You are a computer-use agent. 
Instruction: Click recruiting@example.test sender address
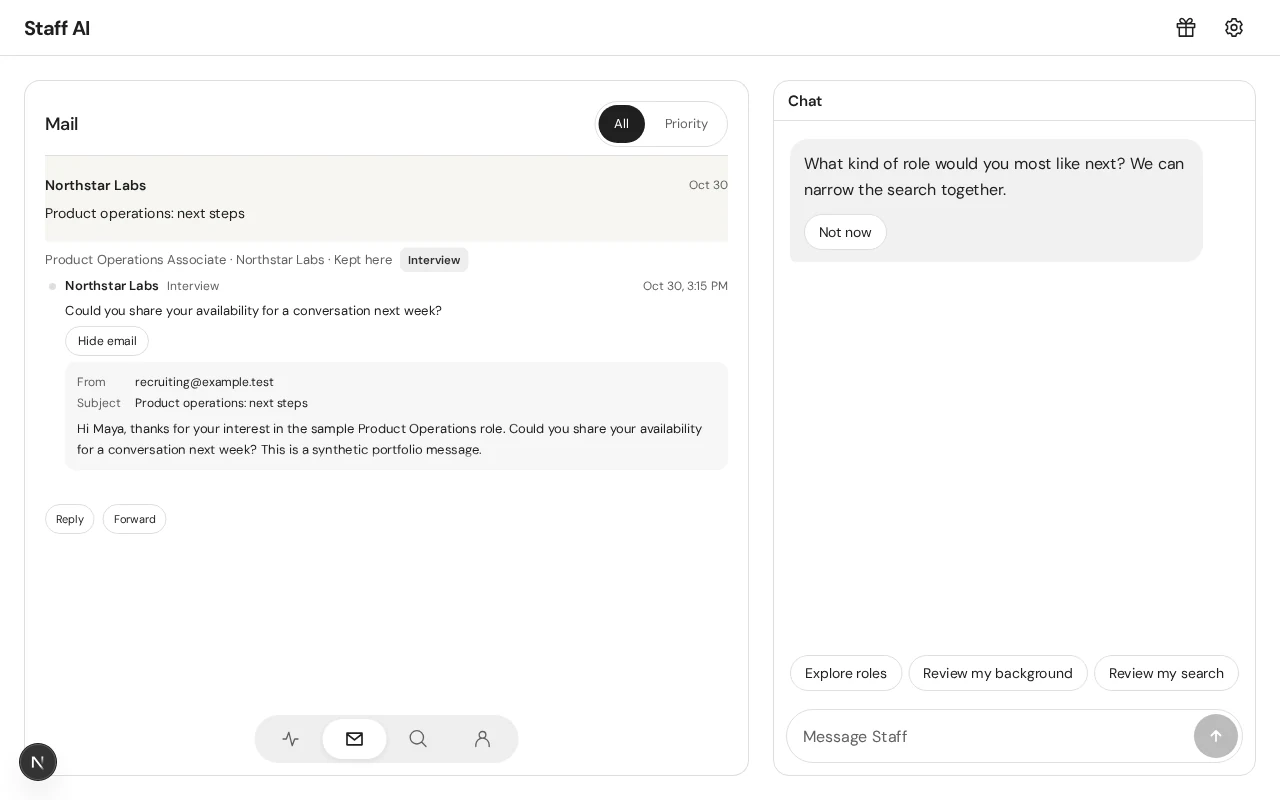[204, 382]
